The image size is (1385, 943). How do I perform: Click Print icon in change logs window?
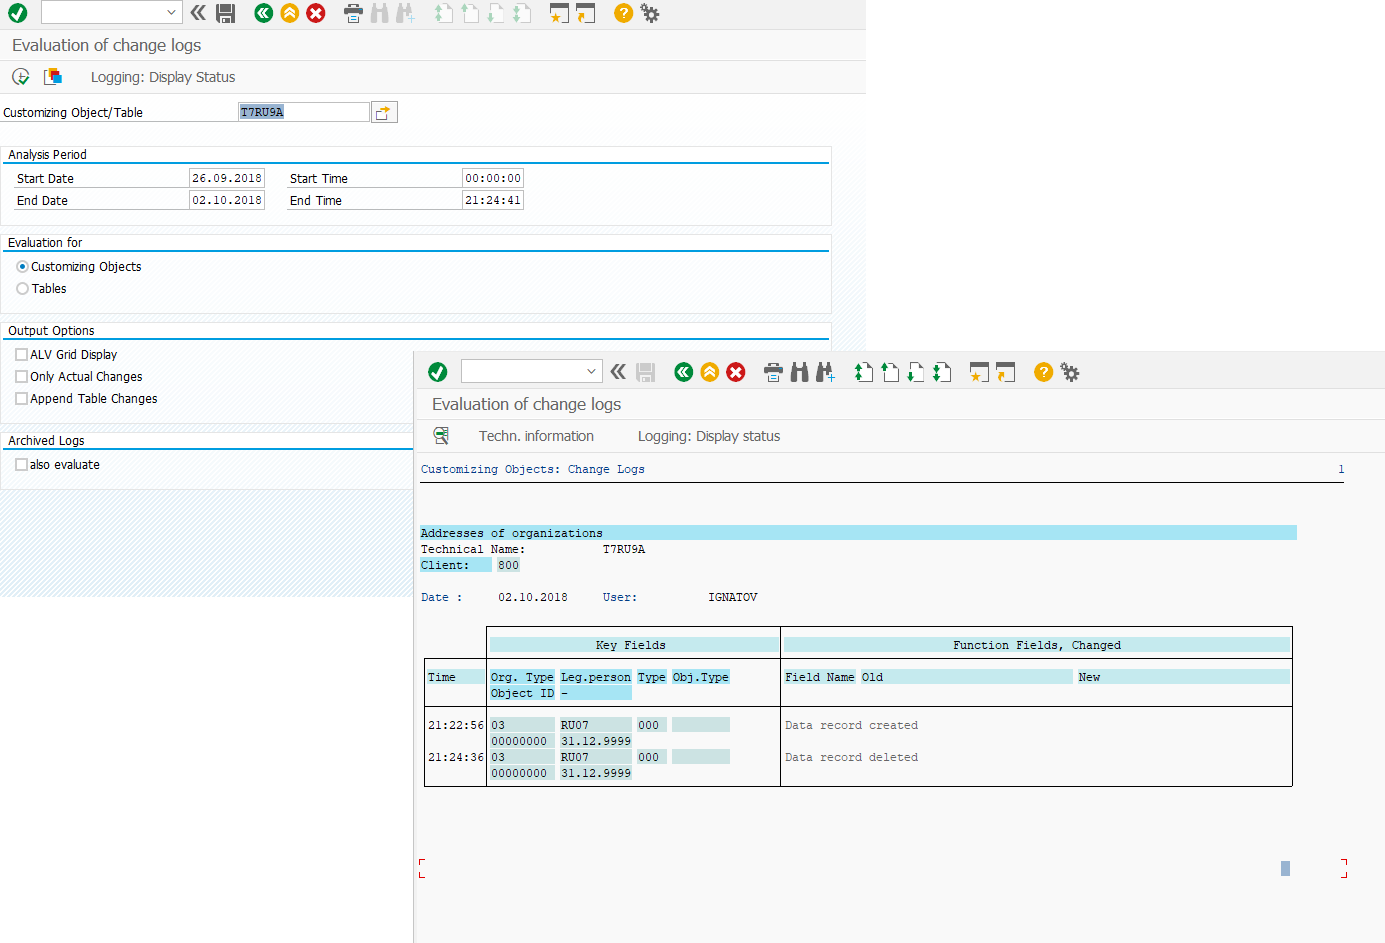tap(773, 372)
